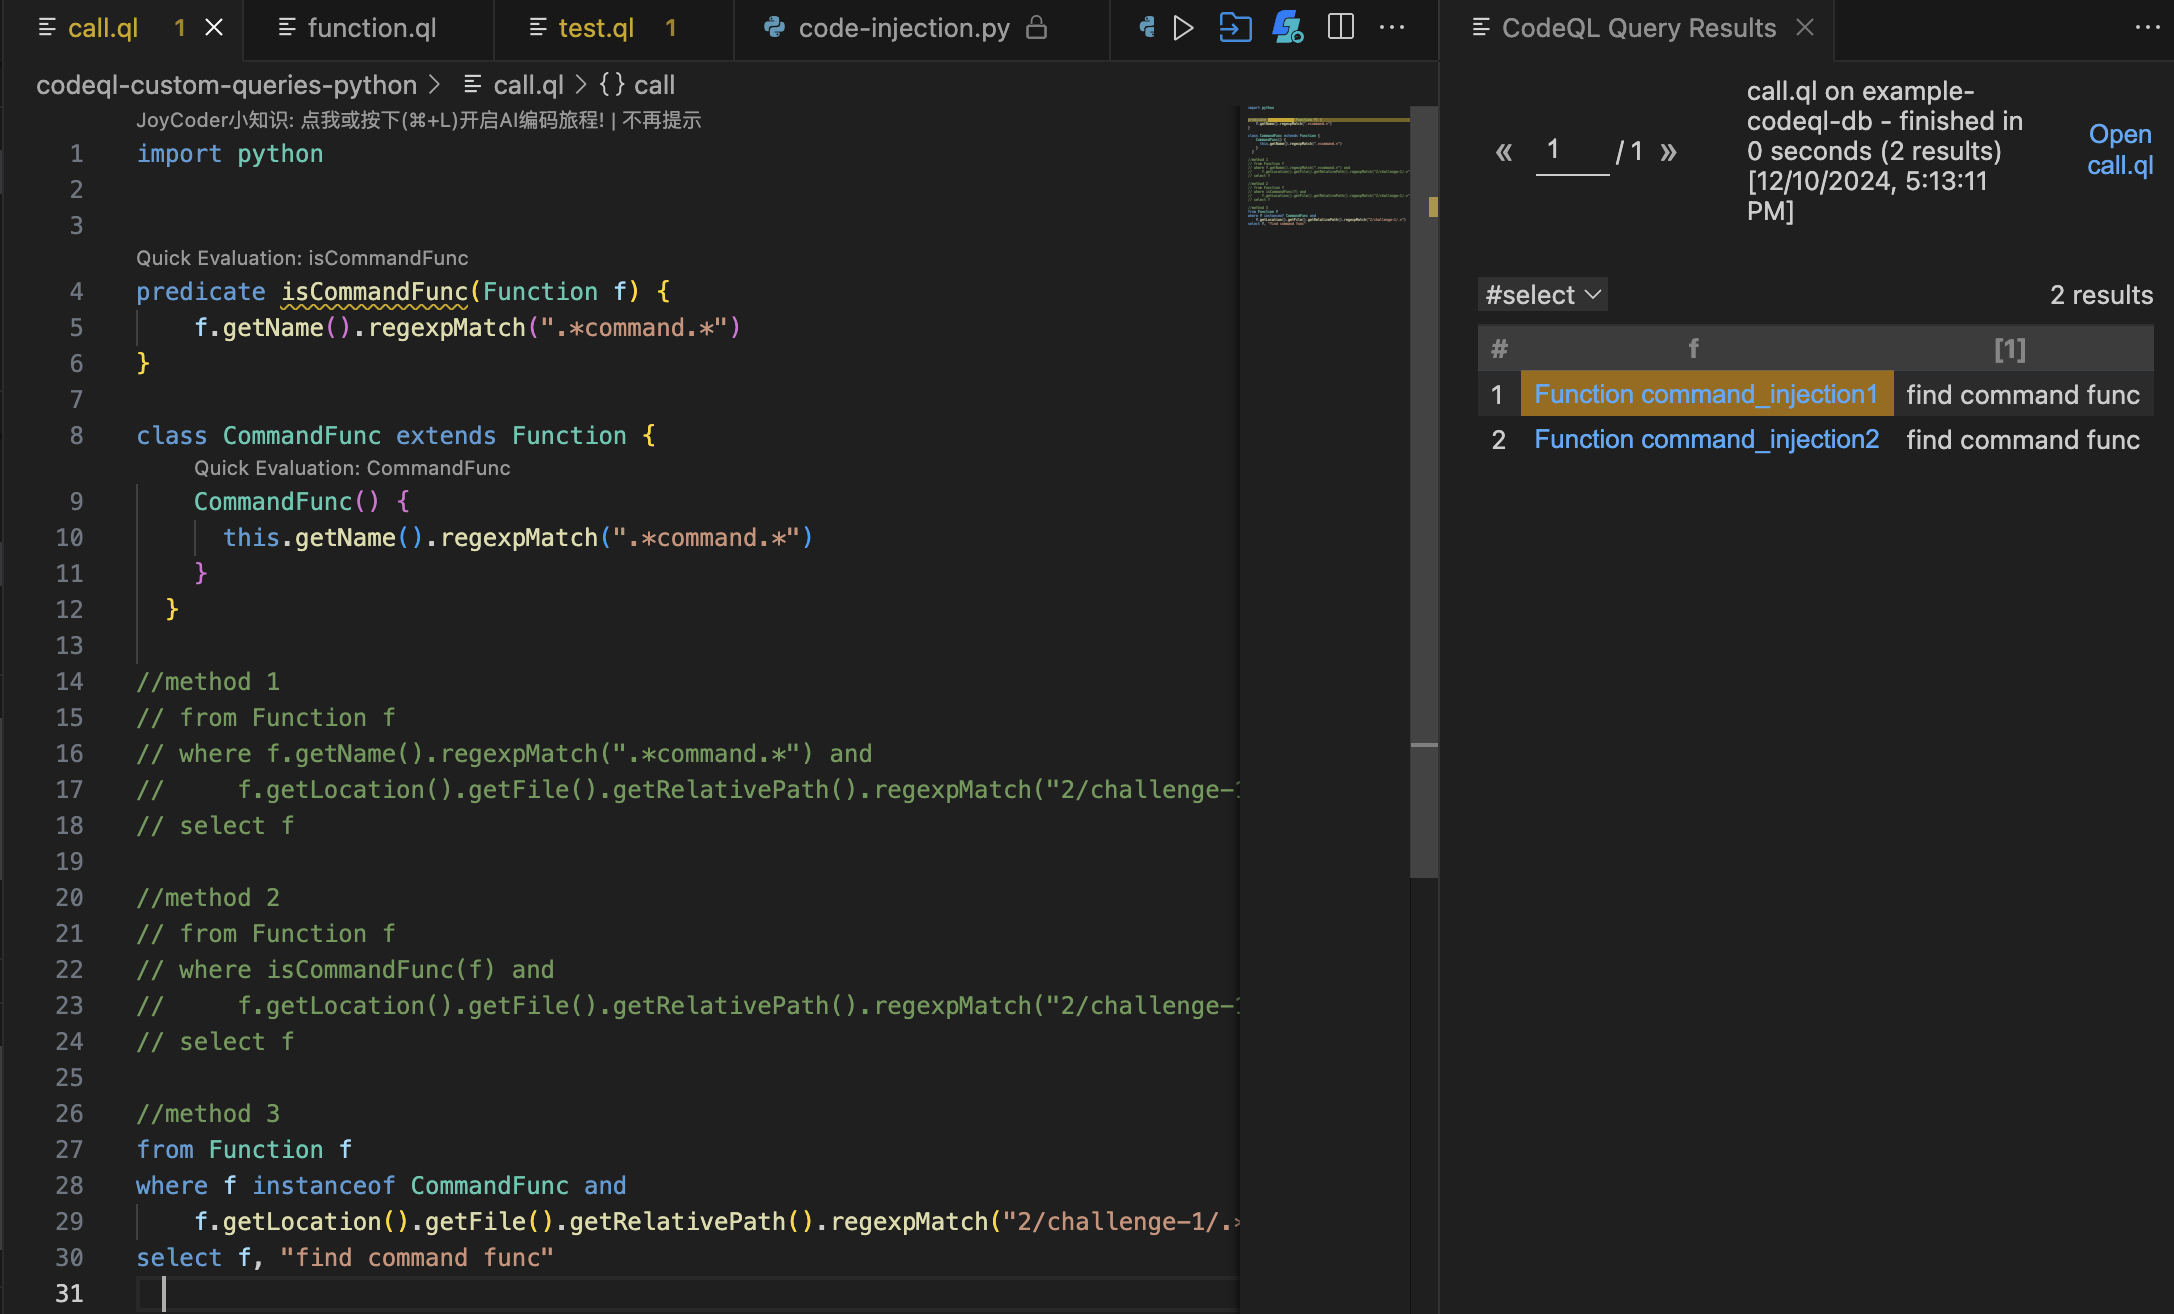Viewport: 2174px width, 1314px height.
Task: Close the call.ql editor tab
Action: click(x=214, y=28)
